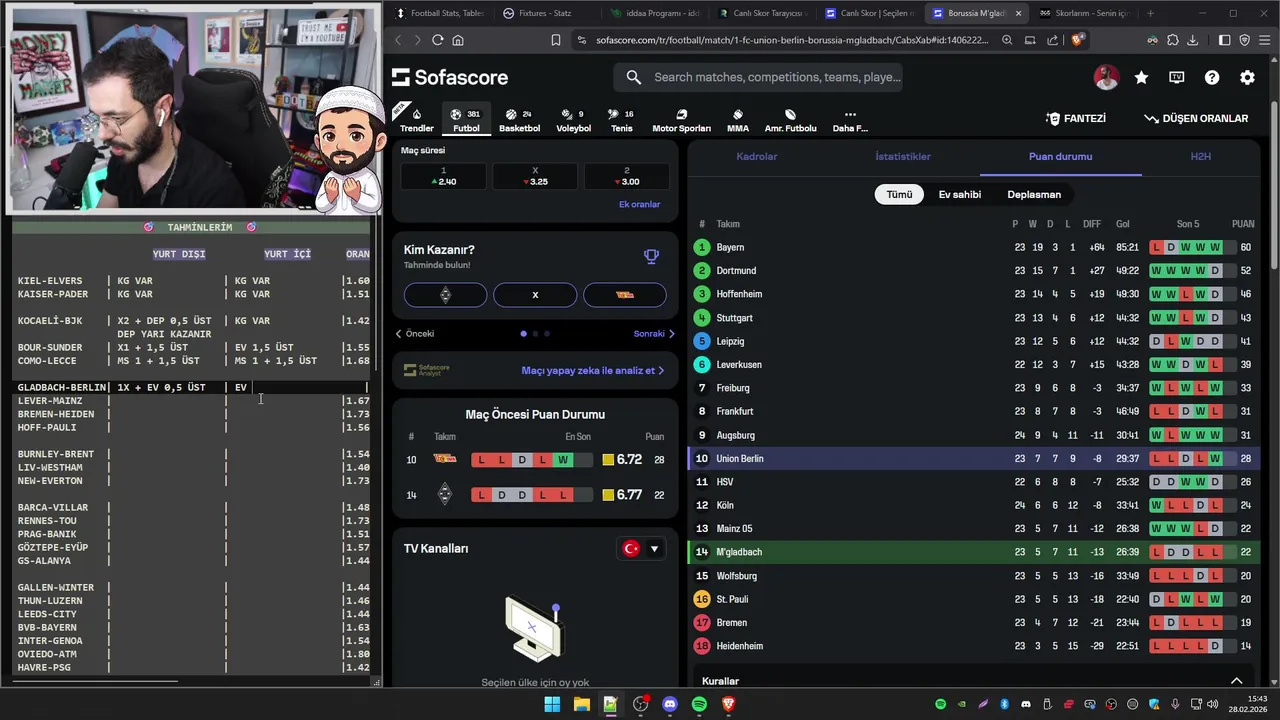The image size is (1280, 720).
Task: Collapse the Kurallar section
Action: coord(1236,681)
